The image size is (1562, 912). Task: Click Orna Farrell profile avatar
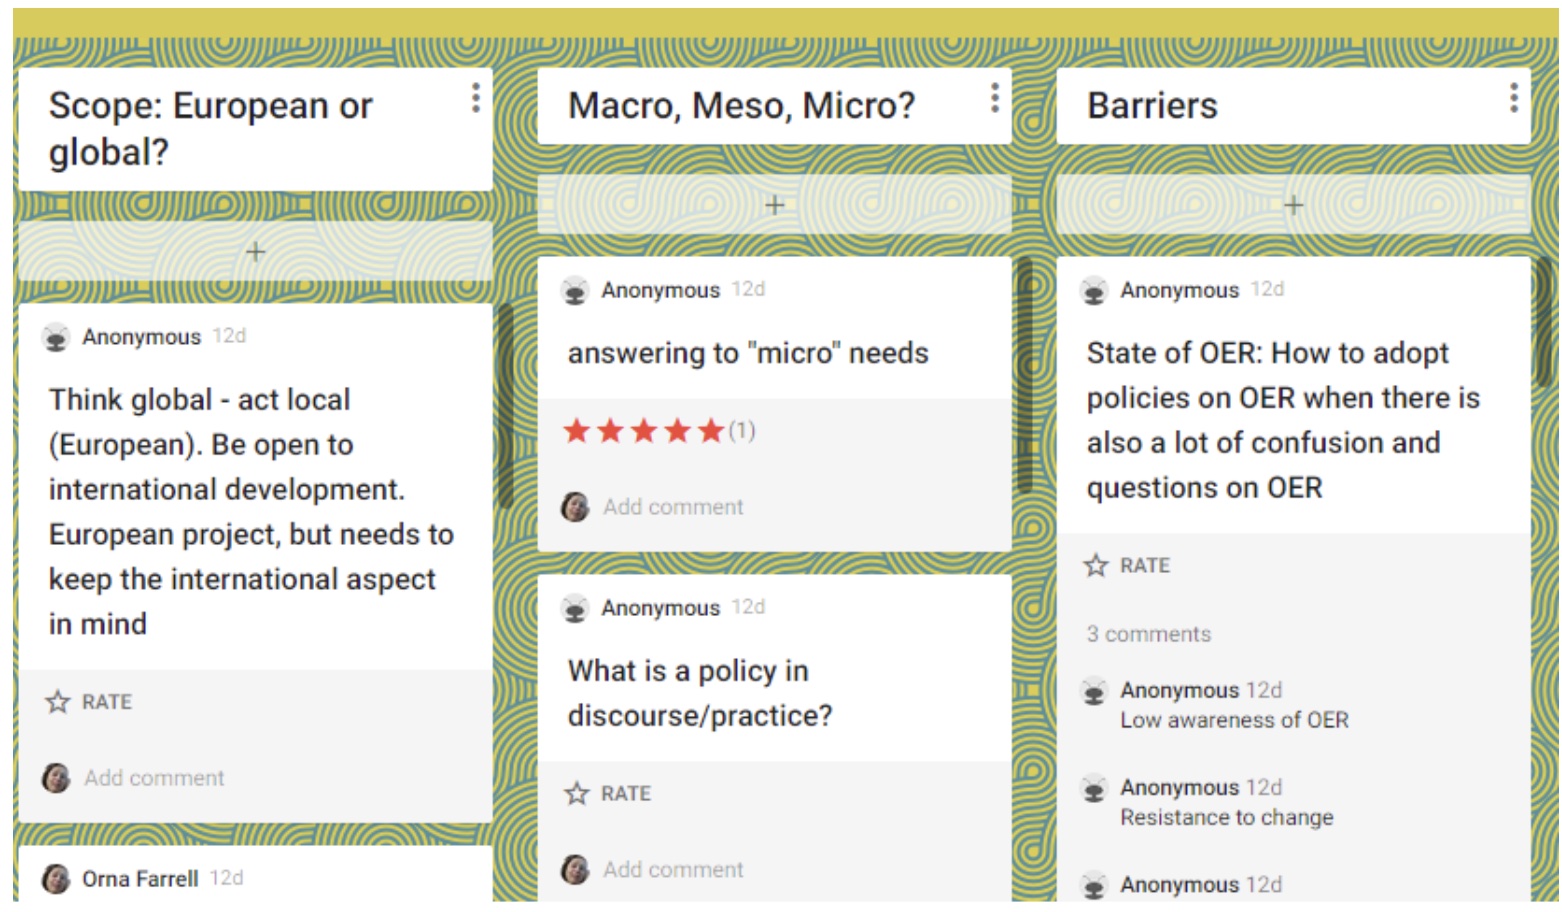(56, 879)
